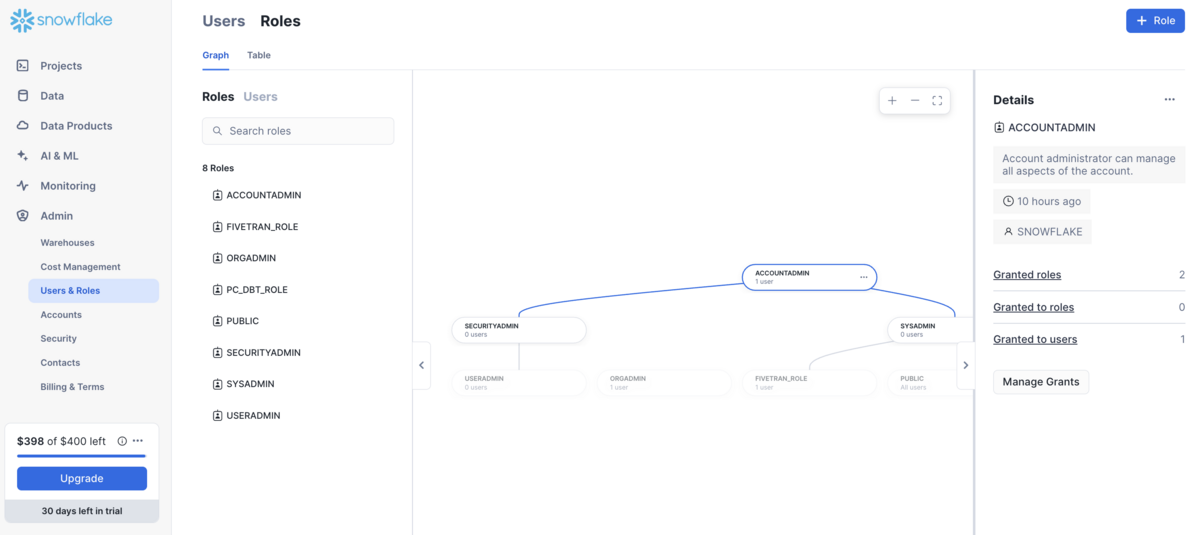Open Admin shield icon
The height and width of the screenshot is (535, 1200).
(x=23, y=216)
